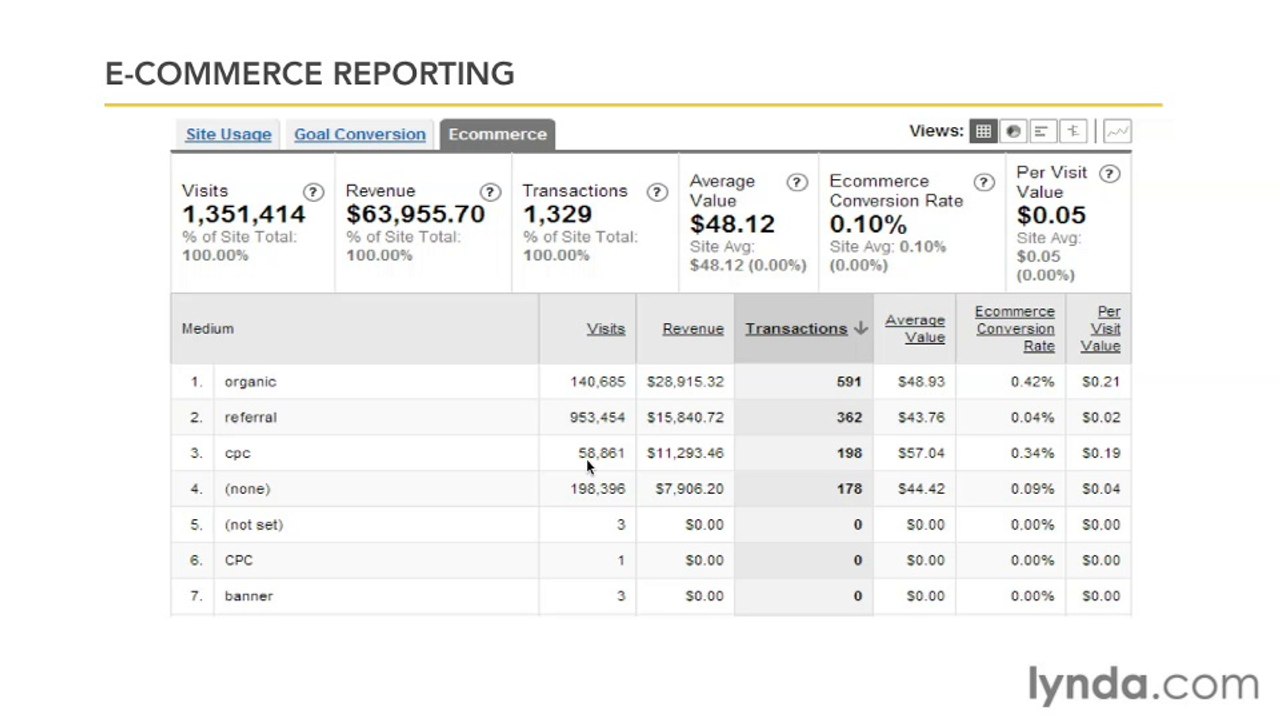Open the Goal Conversion tab
This screenshot has width=1280, height=720.
pyautogui.click(x=360, y=134)
